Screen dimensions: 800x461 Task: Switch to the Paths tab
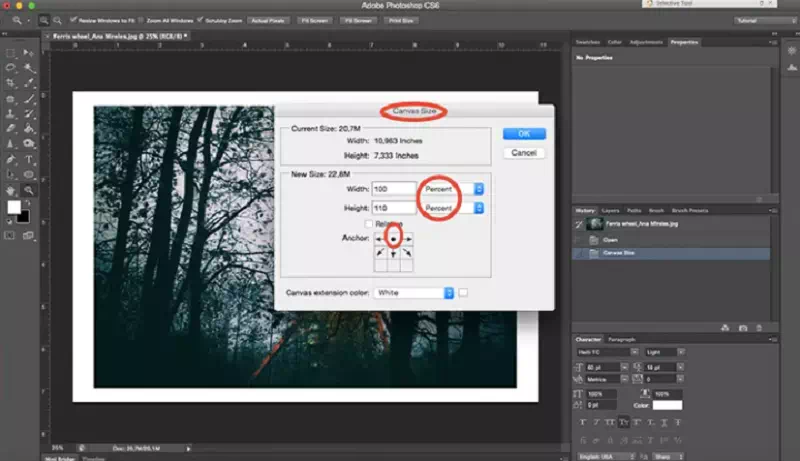point(634,211)
